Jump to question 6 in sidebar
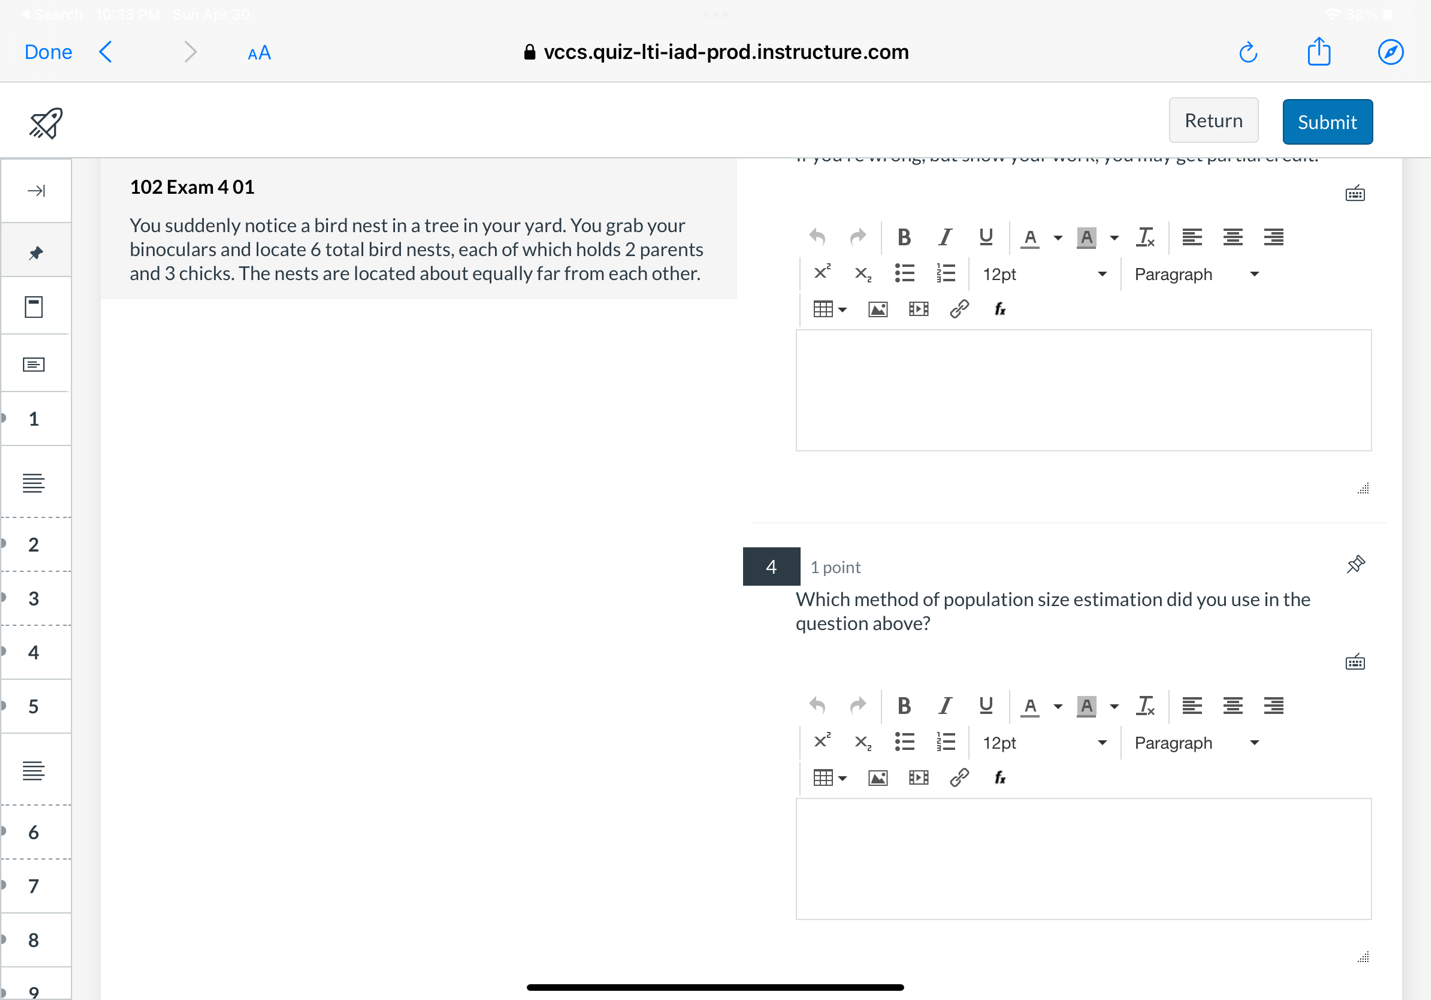 (x=34, y=832)
